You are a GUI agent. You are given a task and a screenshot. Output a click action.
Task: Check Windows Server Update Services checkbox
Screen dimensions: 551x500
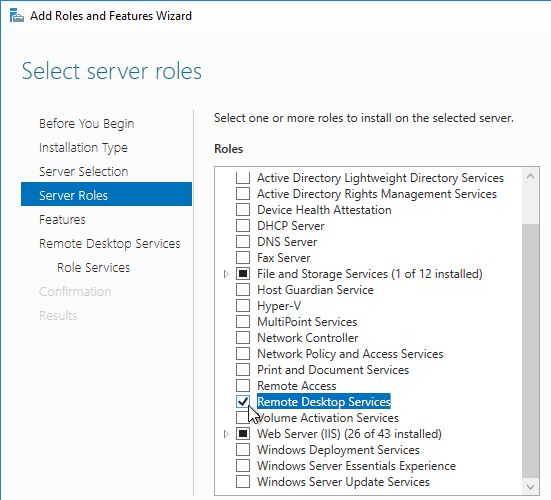[243, 481]
